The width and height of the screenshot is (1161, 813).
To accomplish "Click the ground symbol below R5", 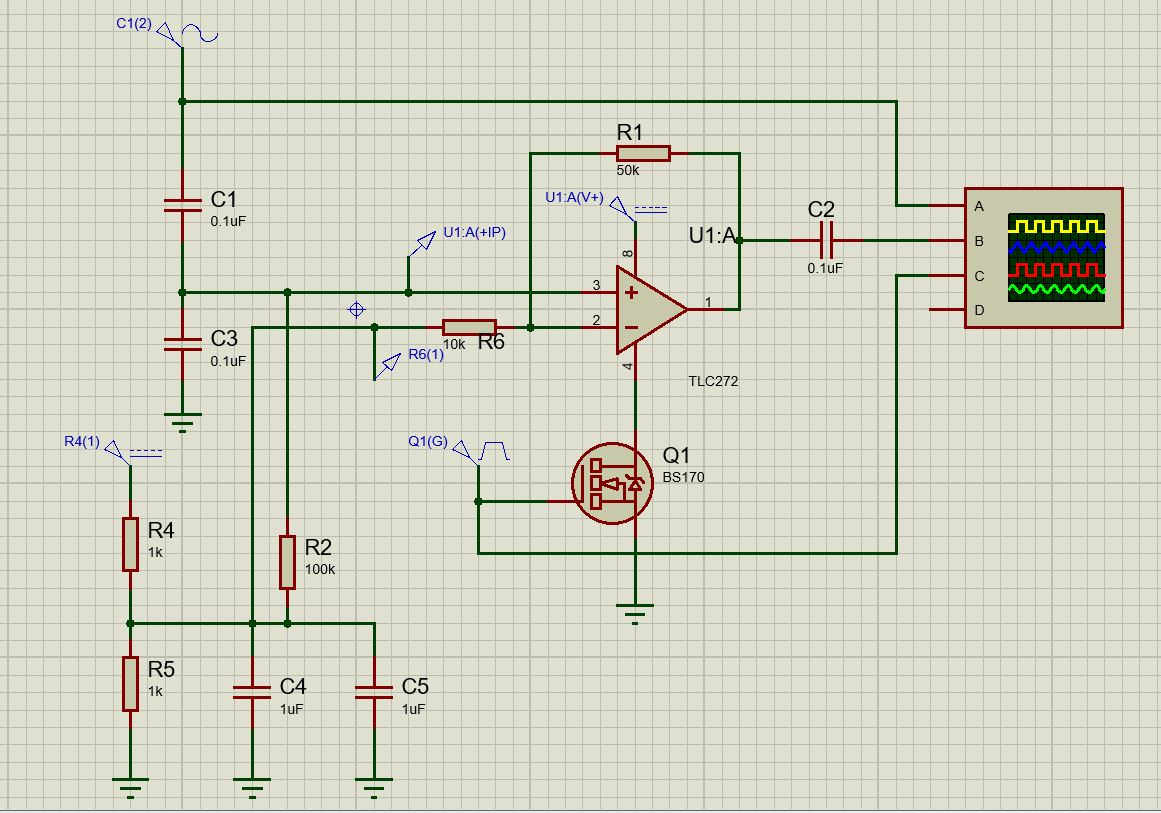I will coord(130,788).
